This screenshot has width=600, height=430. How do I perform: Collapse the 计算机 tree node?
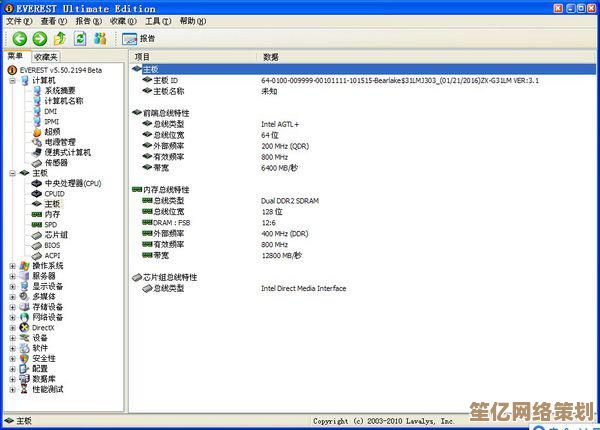tap(13, 81)
